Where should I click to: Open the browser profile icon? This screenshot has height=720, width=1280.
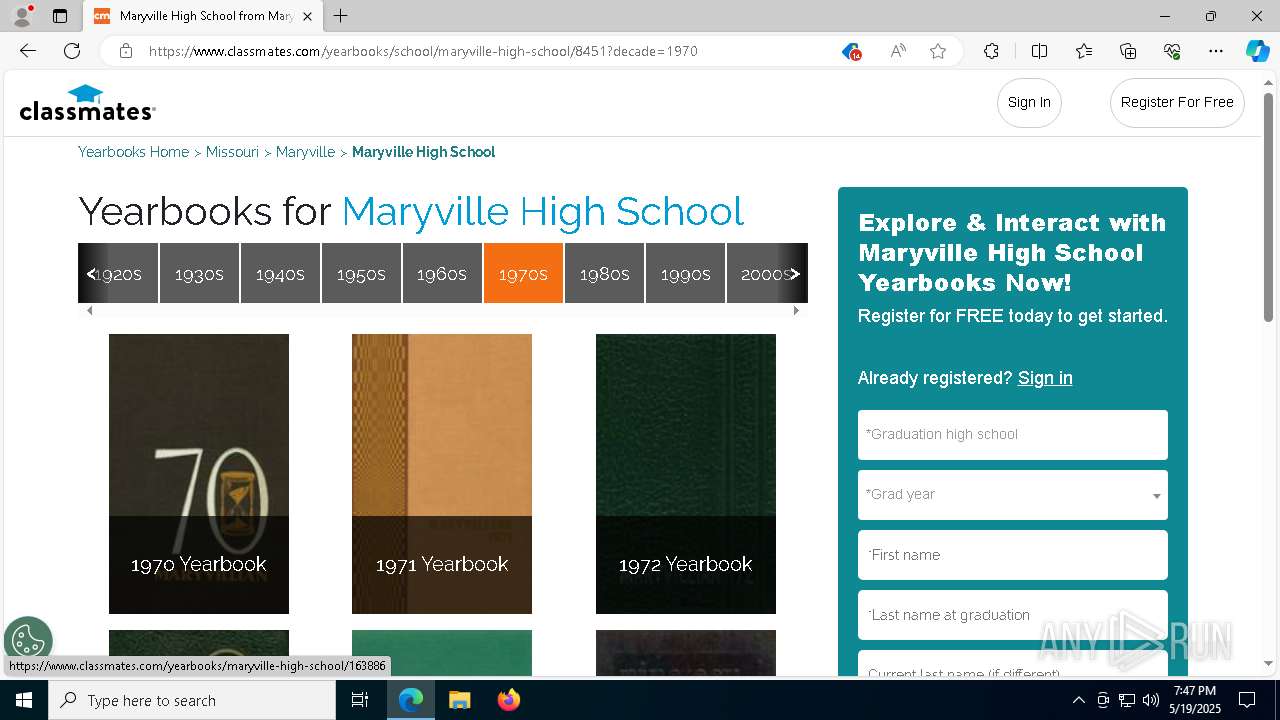point(22,16)
